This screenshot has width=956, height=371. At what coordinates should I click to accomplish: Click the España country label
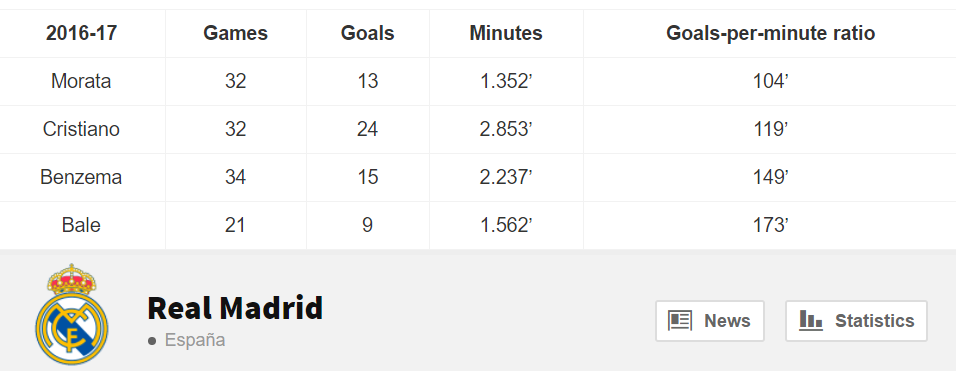(194, 340)
